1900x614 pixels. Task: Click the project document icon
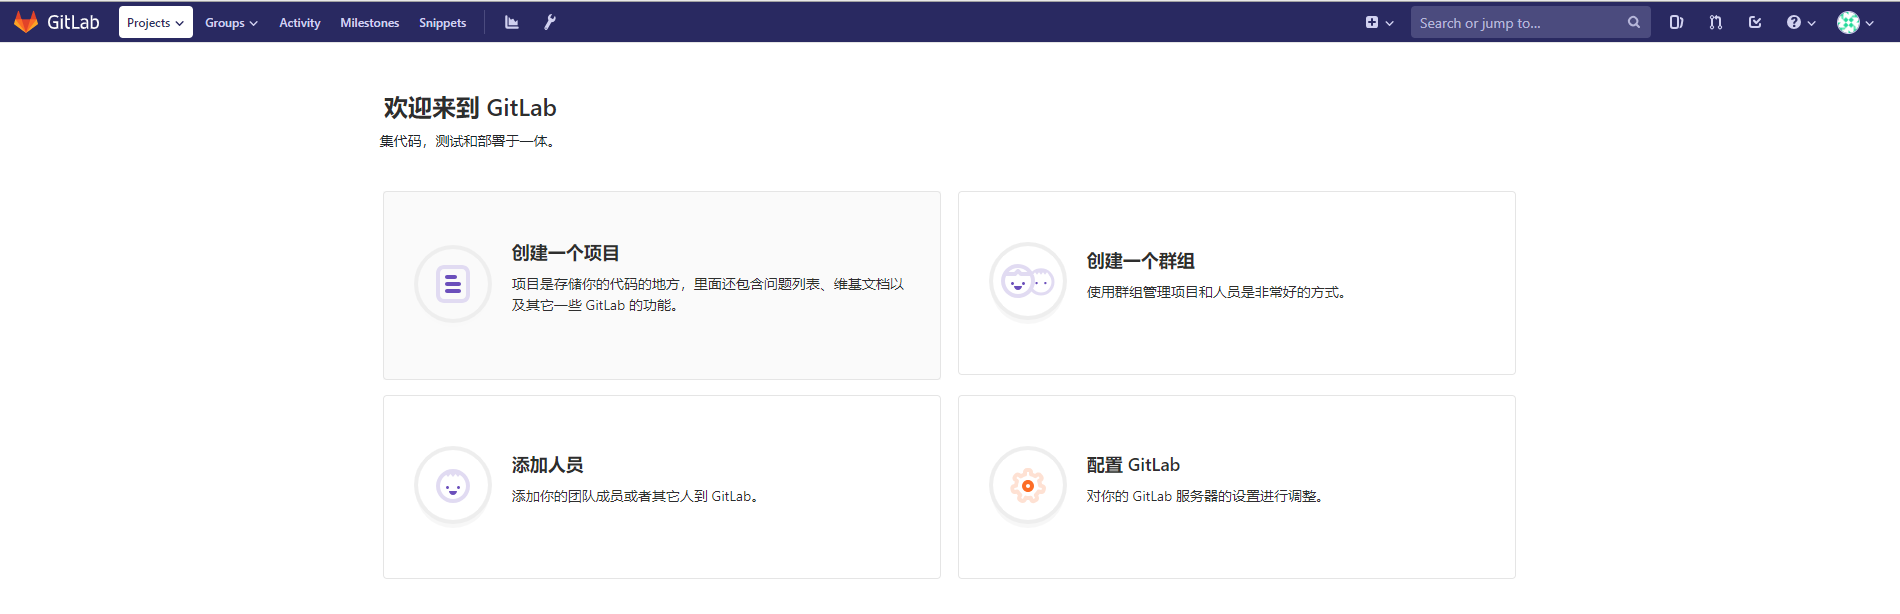[452, 285]
